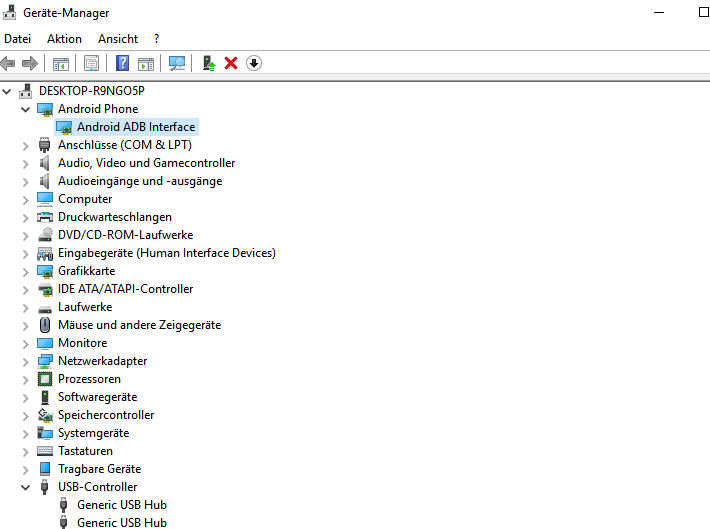Collapse the USB-Controller category
The height and width of the screenshot is (529, 710).
coord(25,487)
